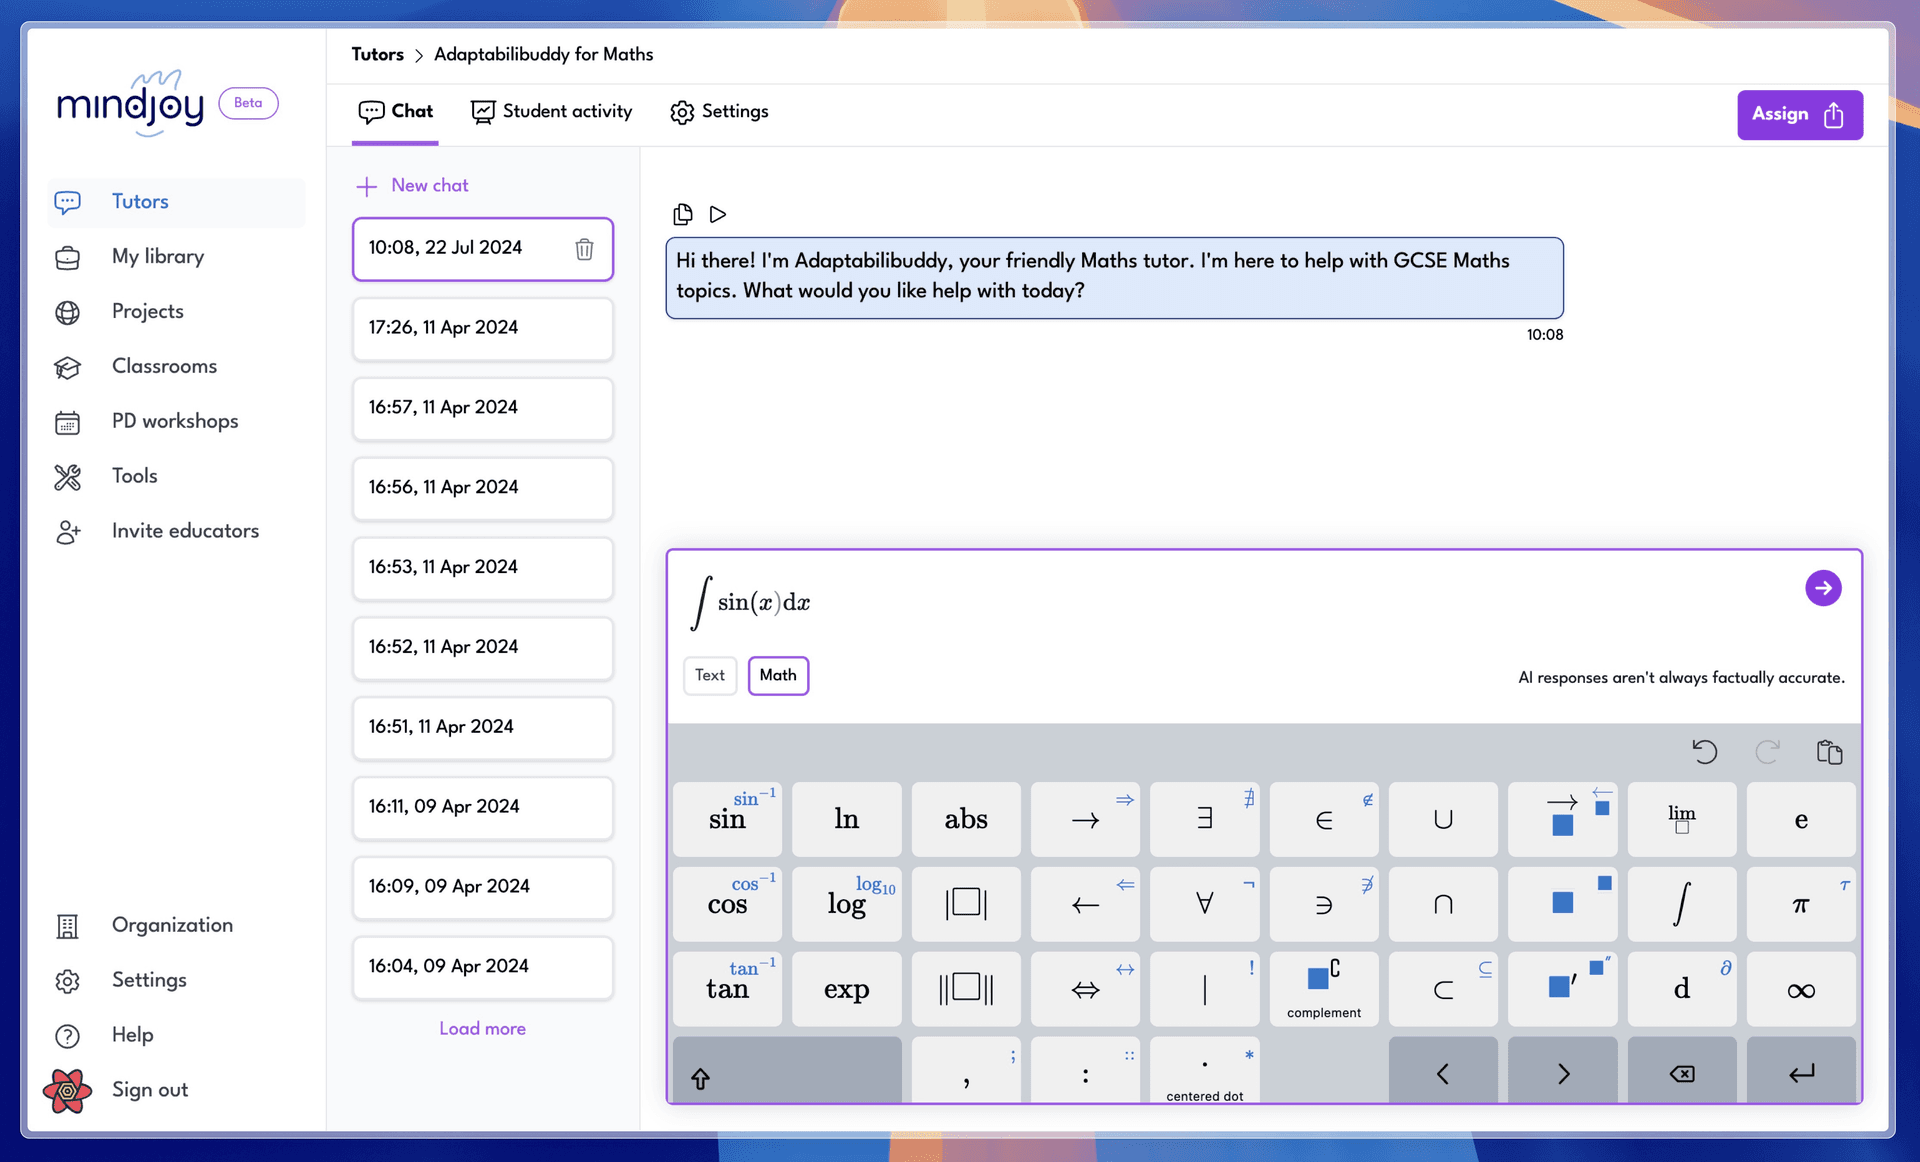Send the math message with arrow button
The width and height of the screenshot is (1920, 1162).
click(x=1823, y=588)
